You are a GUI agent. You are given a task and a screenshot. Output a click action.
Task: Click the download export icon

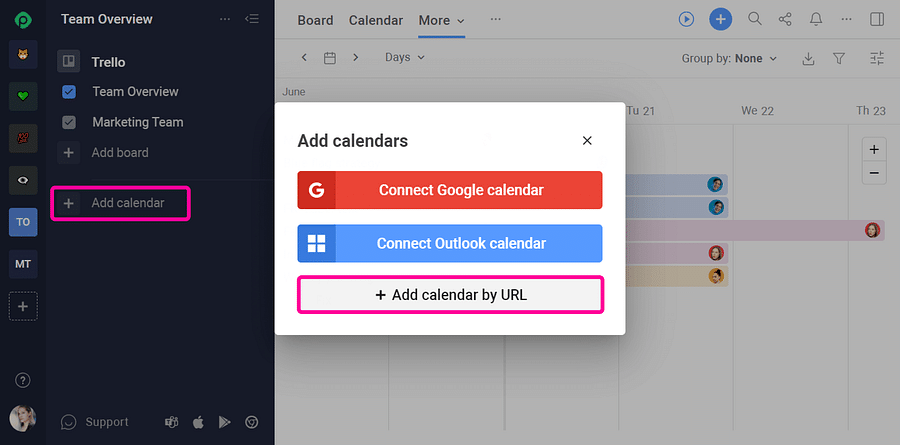tap(808, 59)
